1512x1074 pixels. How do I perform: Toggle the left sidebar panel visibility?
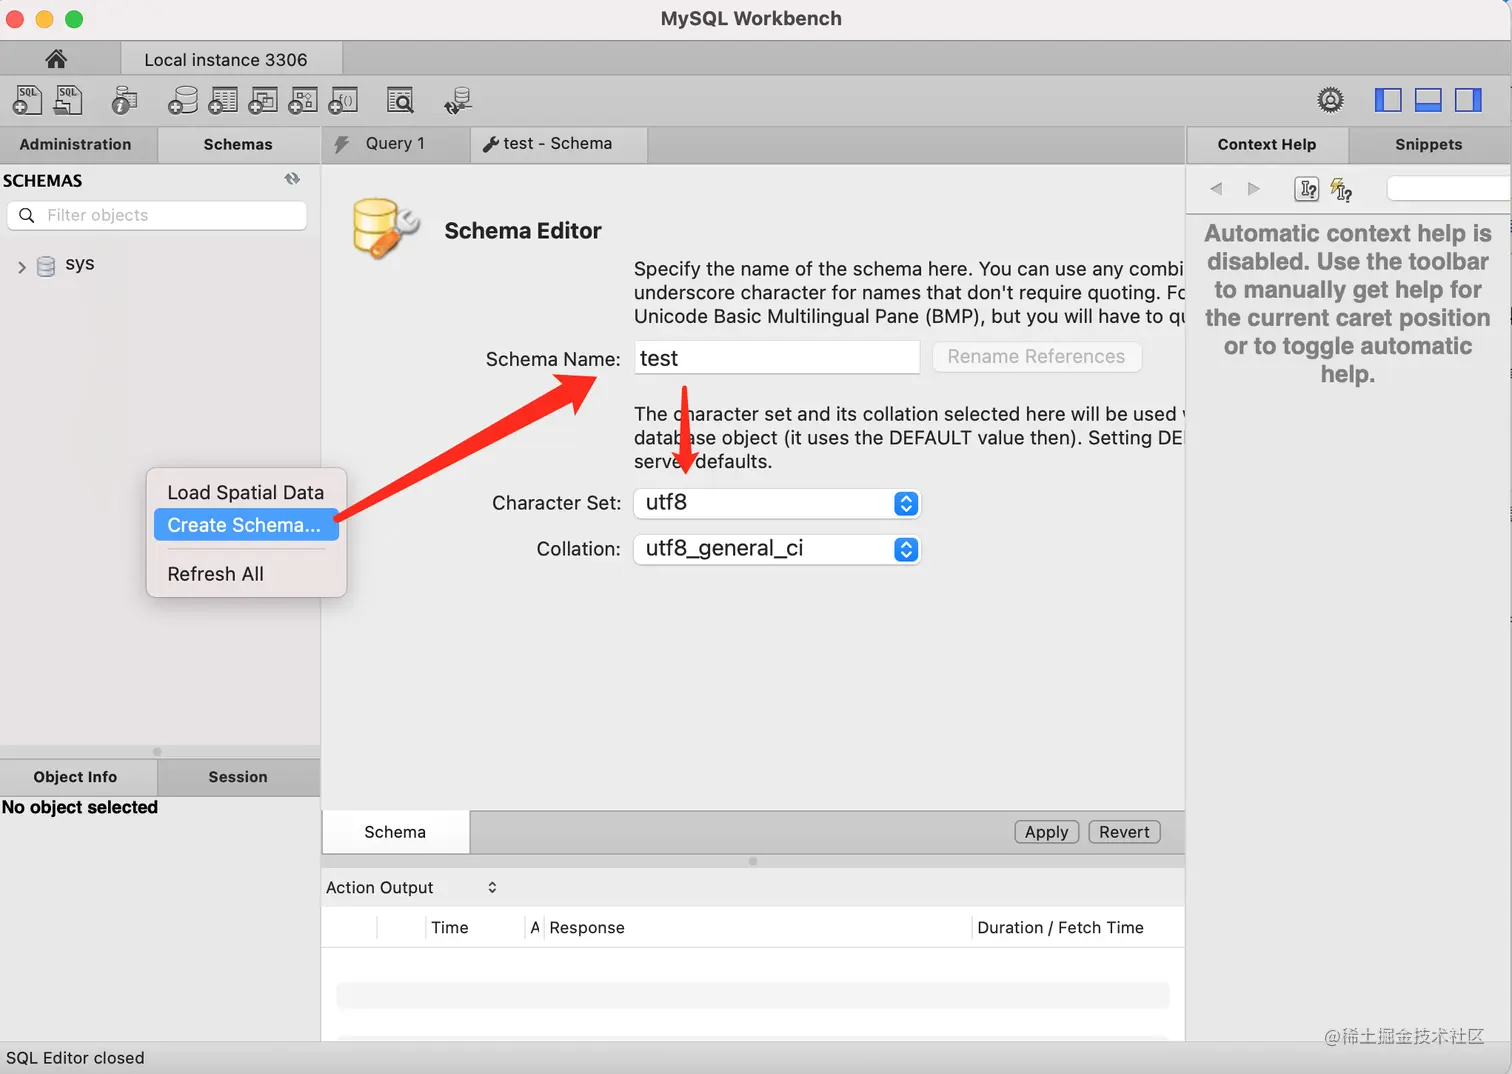pos(1388,100)
